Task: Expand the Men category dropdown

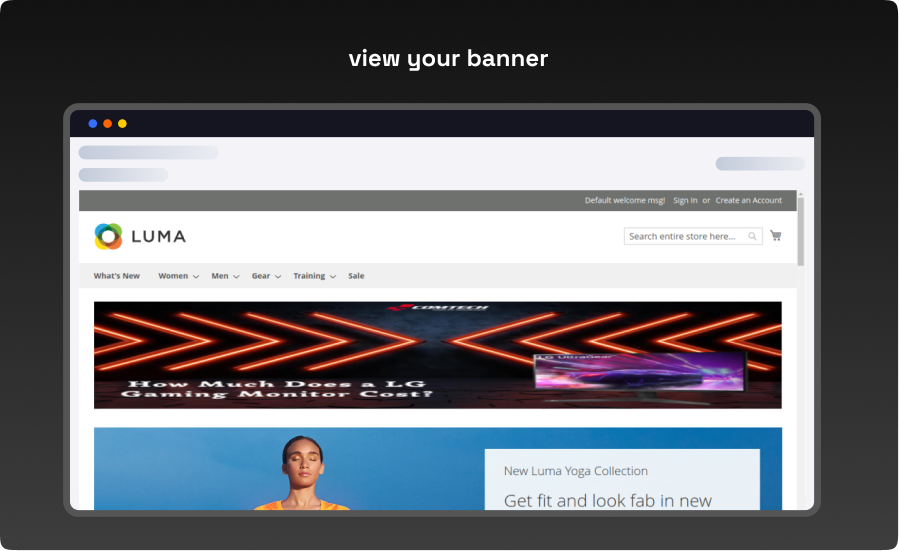Action: (x=224, y=276)
